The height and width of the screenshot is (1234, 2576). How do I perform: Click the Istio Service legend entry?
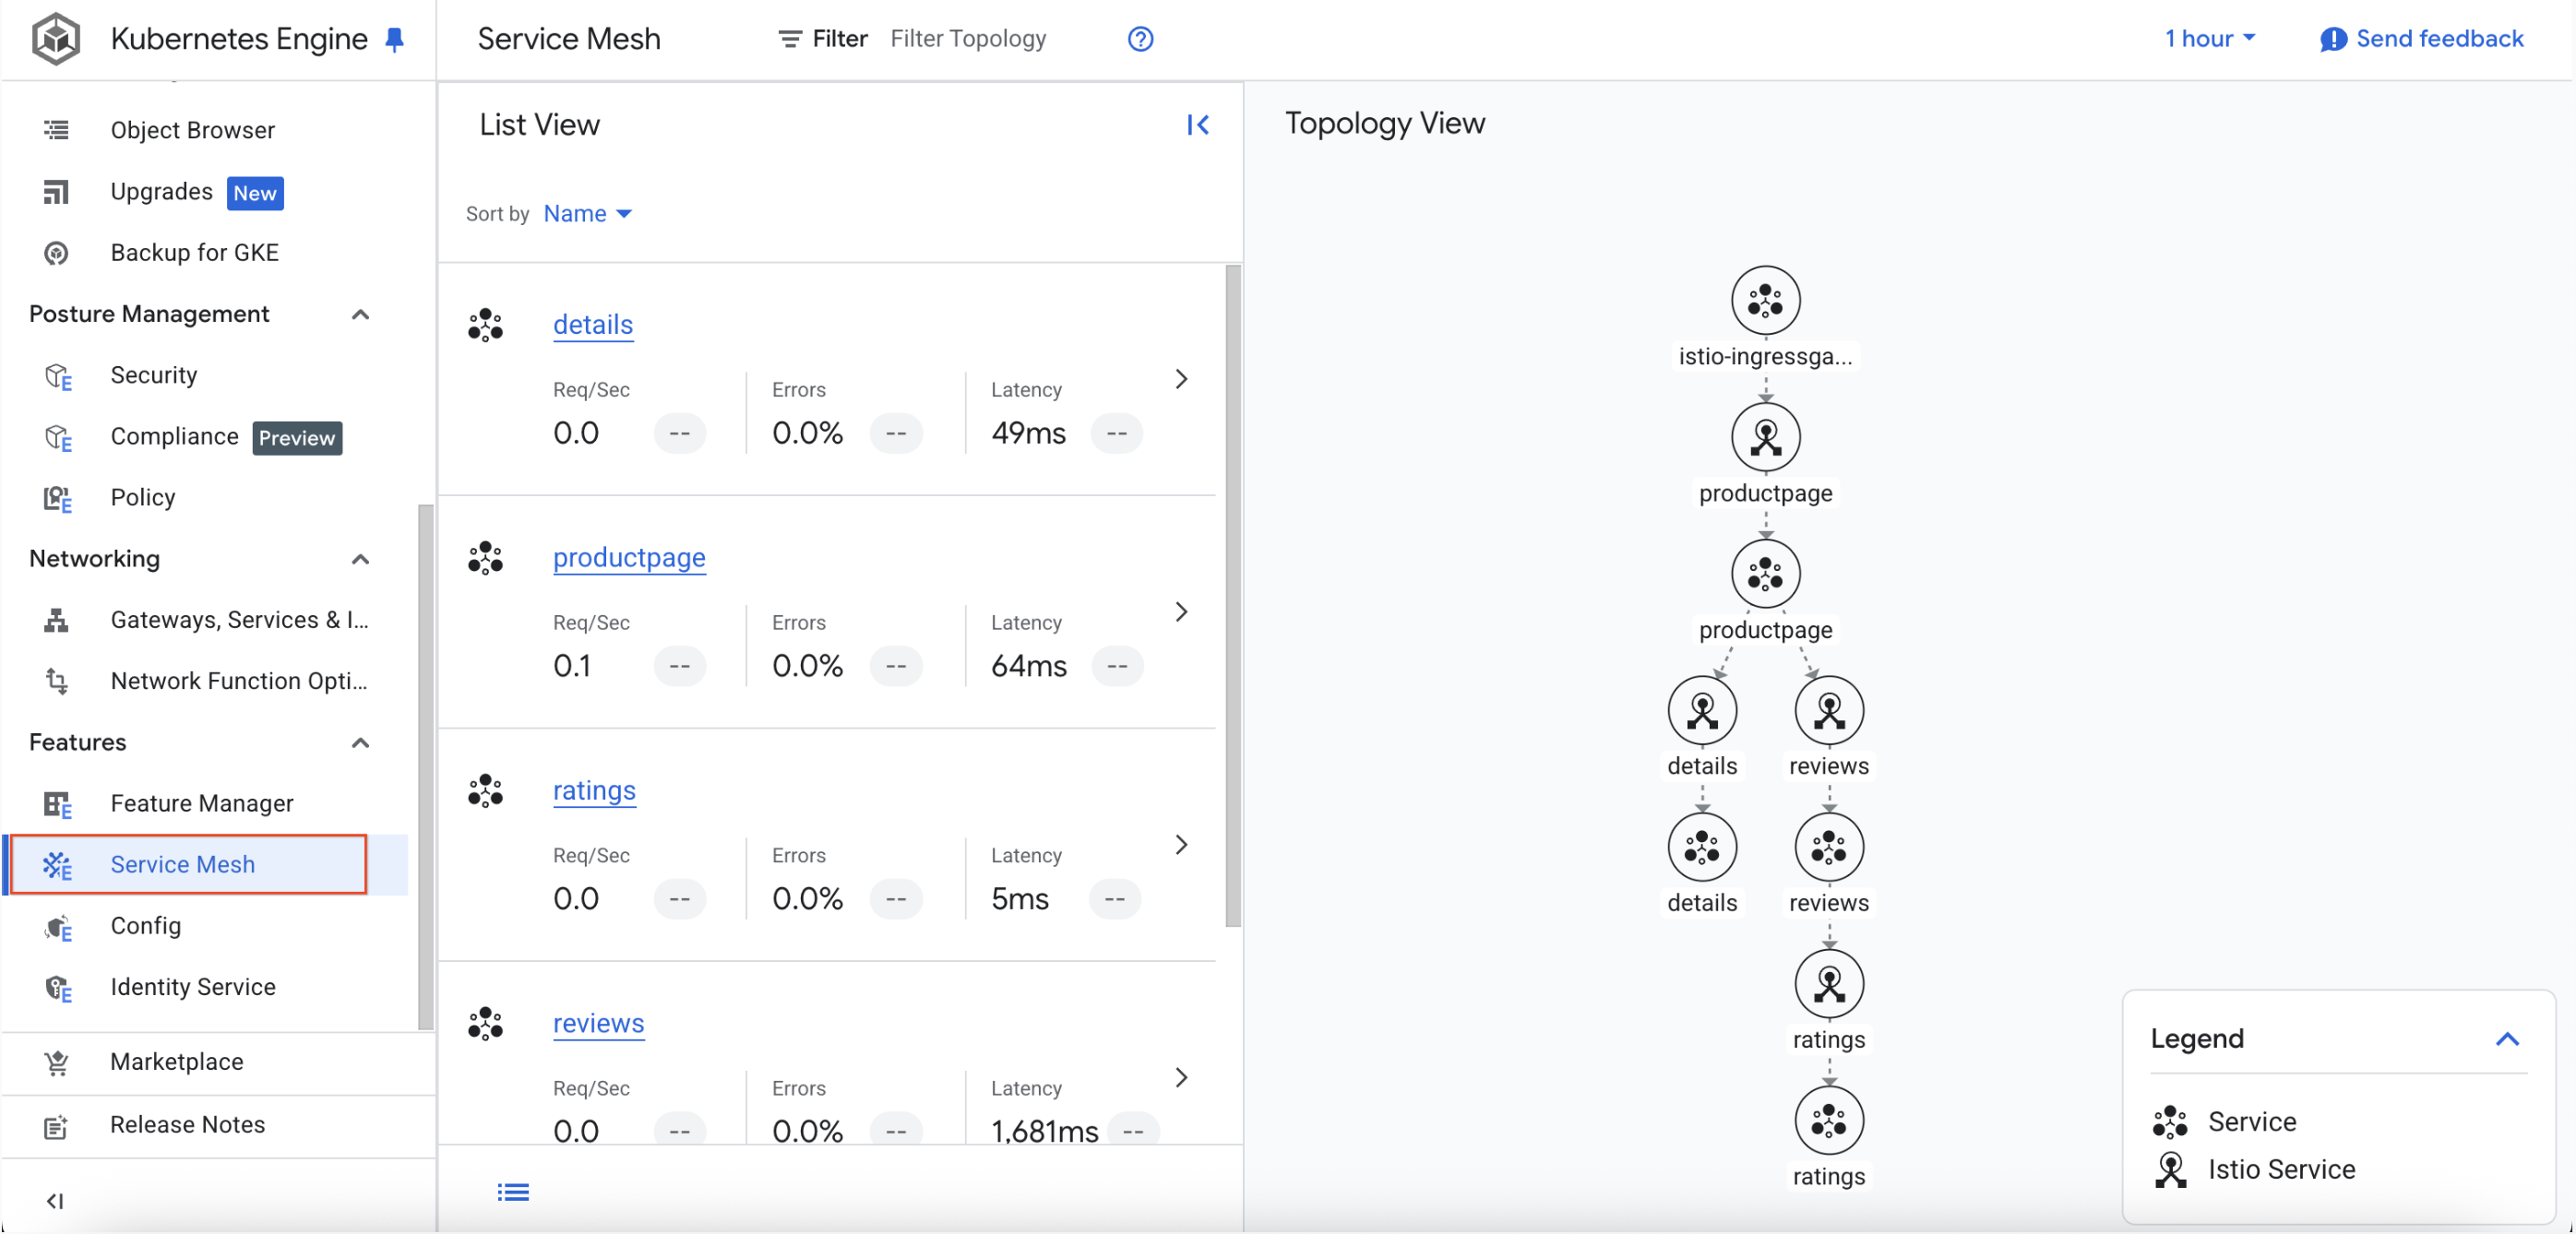point(2254,1170)
